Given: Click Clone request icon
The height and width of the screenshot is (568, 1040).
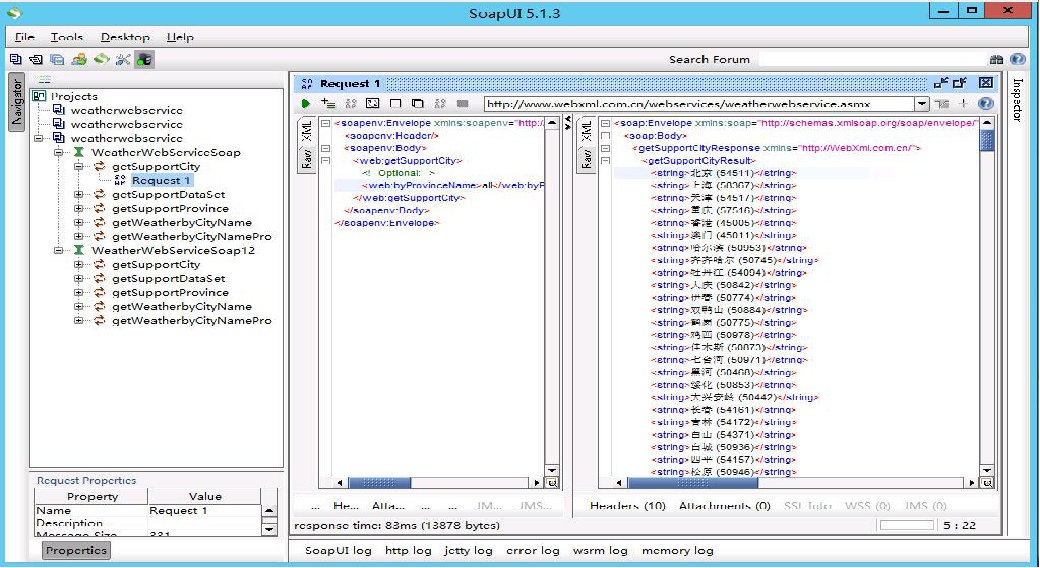Looking at the screenshot, I should (418, 104).
